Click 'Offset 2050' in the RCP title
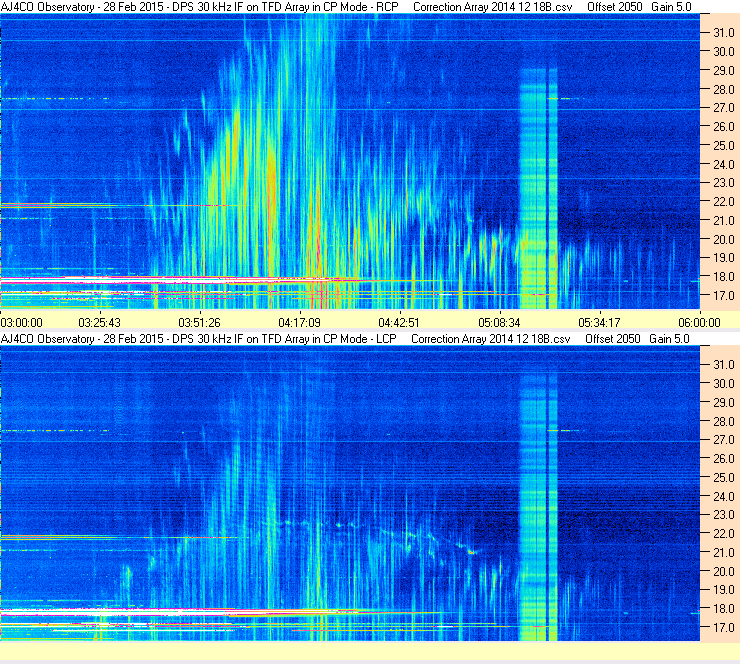740x664 pixels. (x=615, y=7)
